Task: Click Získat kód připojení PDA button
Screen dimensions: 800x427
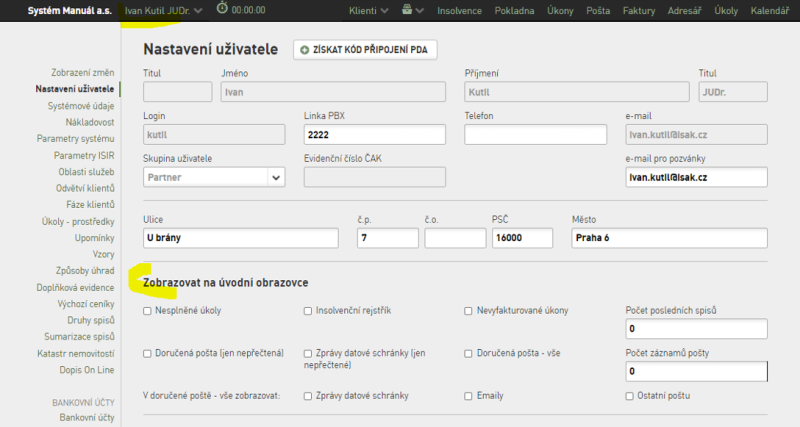Action: tap(365, 50)
